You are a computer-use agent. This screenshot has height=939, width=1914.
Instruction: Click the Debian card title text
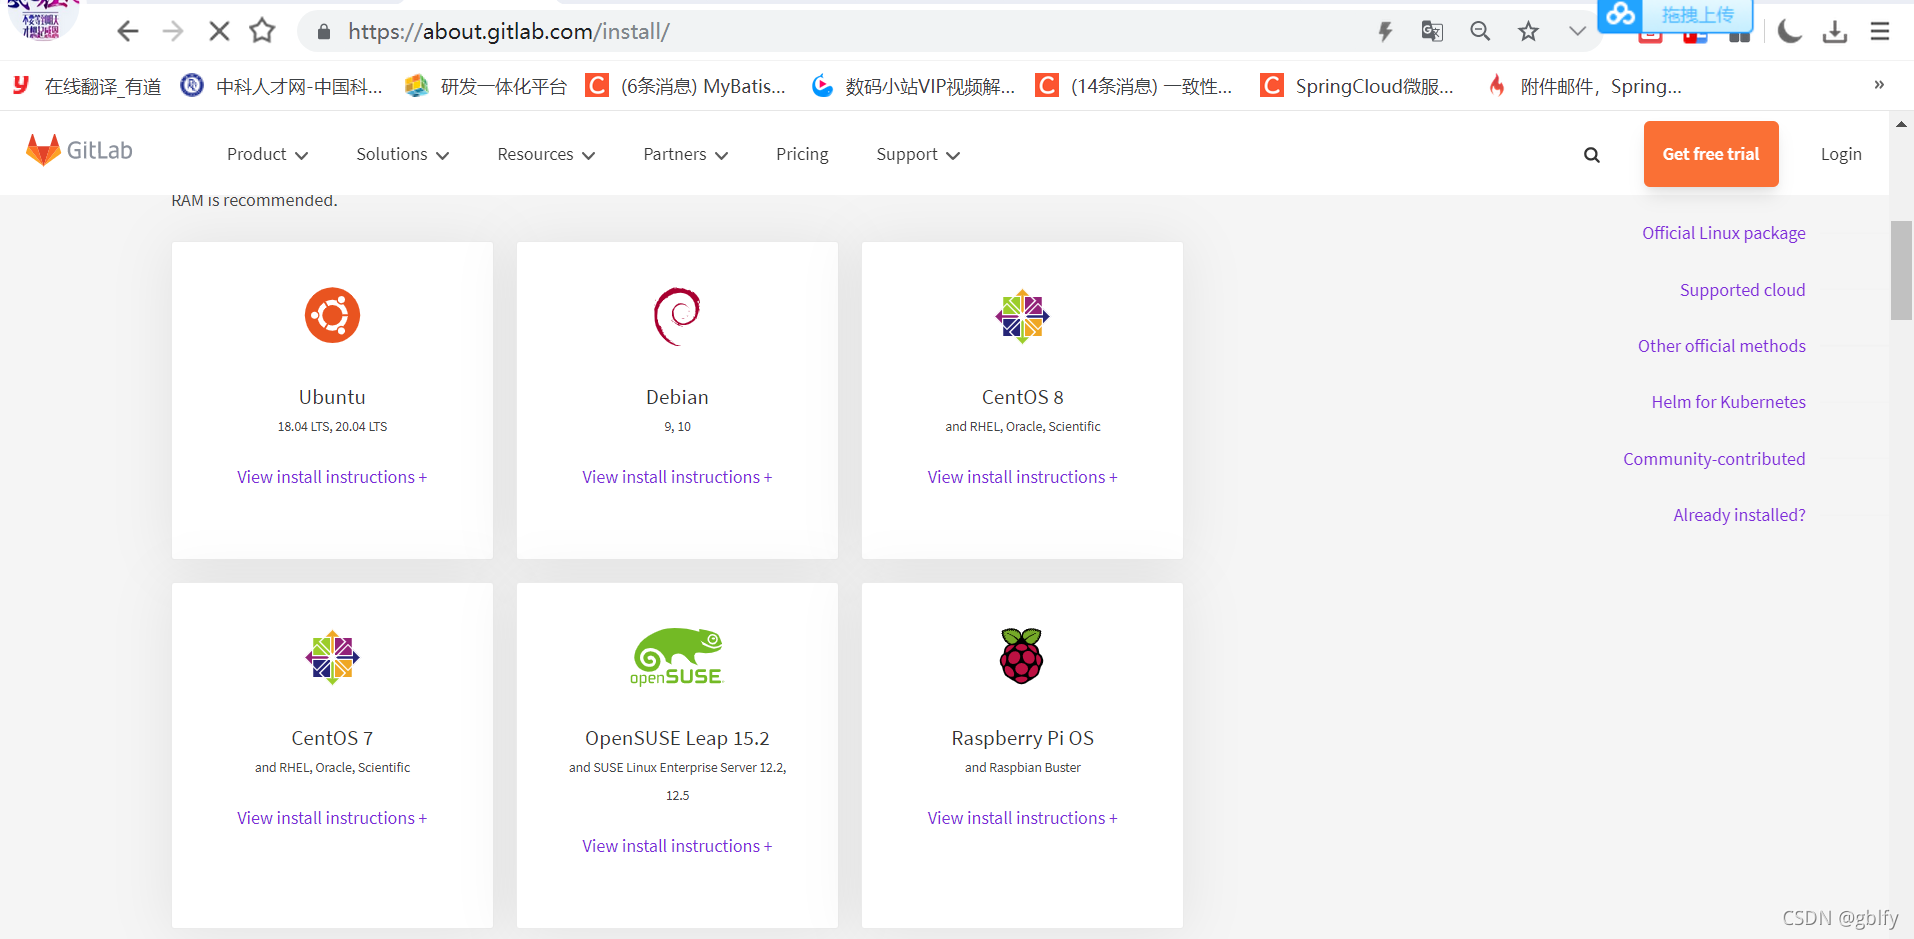click(677, 397)
